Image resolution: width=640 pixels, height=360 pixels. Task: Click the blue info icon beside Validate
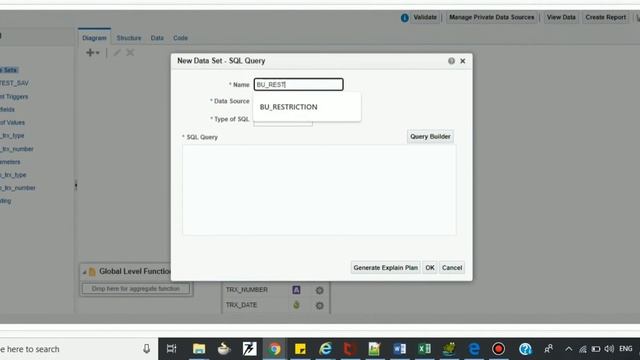[x=404, y=18]
